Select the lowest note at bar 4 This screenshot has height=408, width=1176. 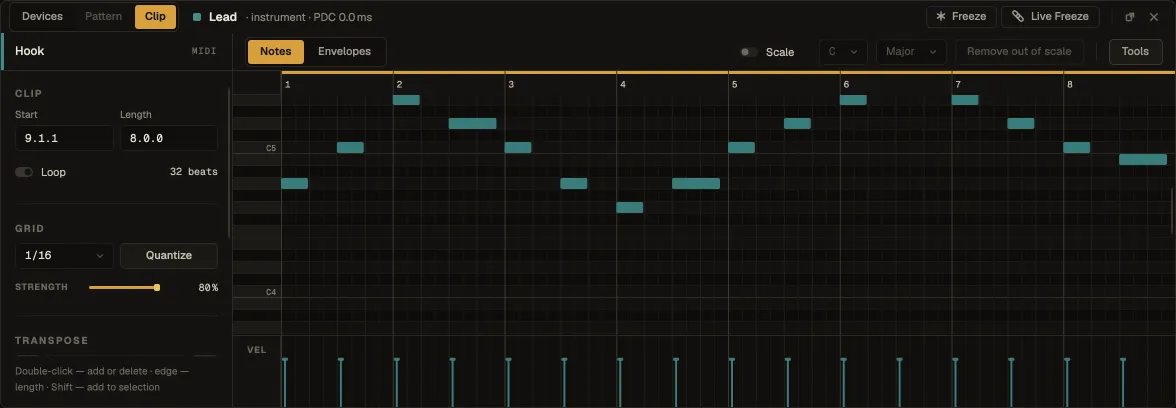click(630, 208)
